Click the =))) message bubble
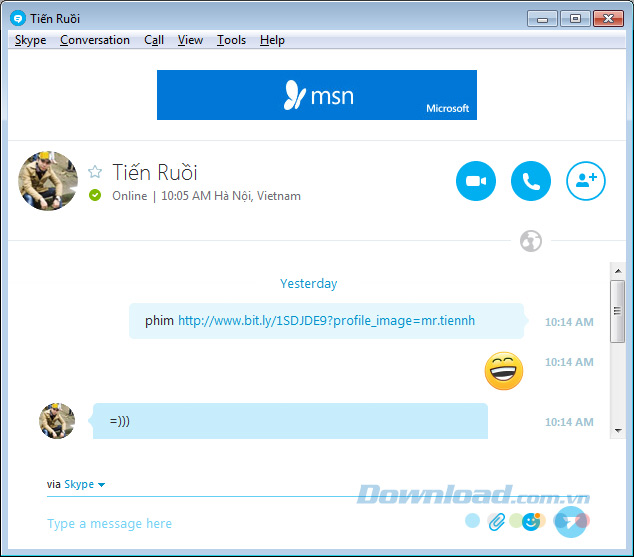 pos(290,421)
